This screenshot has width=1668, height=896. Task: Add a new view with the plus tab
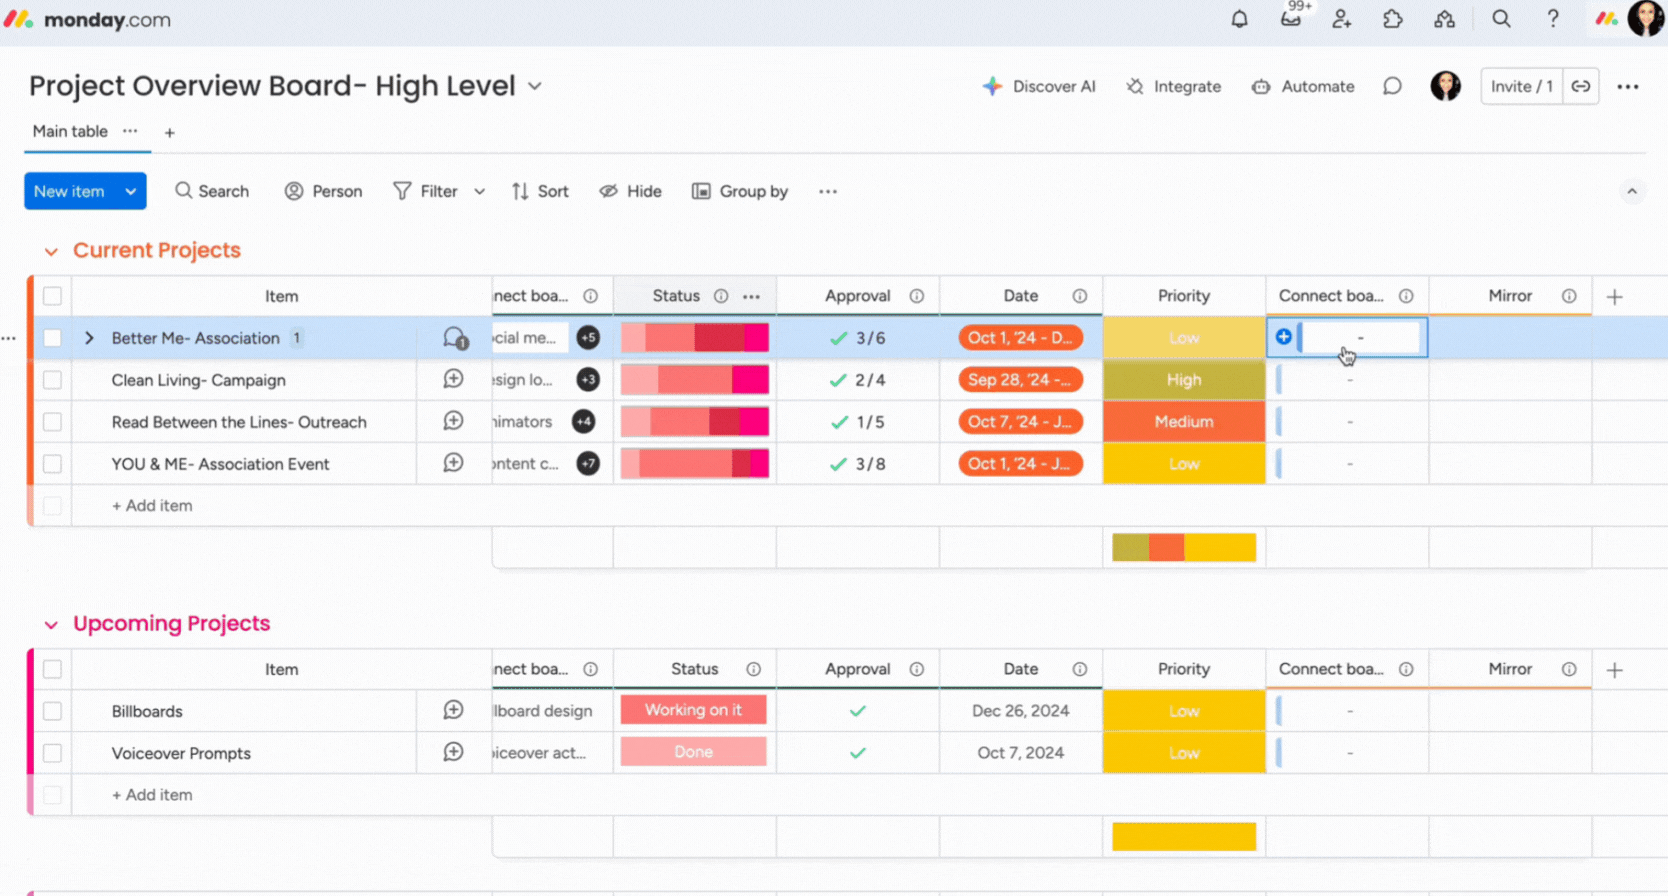[169, 132]
